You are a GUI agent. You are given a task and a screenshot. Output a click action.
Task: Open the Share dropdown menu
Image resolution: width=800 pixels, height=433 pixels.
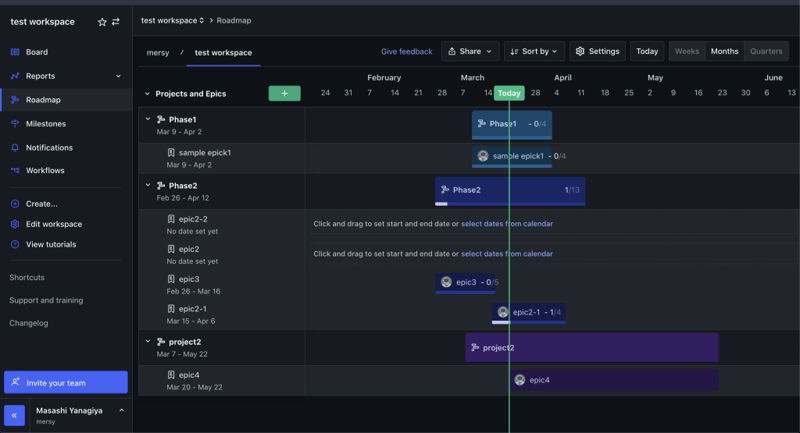click(x=470, y=51)
